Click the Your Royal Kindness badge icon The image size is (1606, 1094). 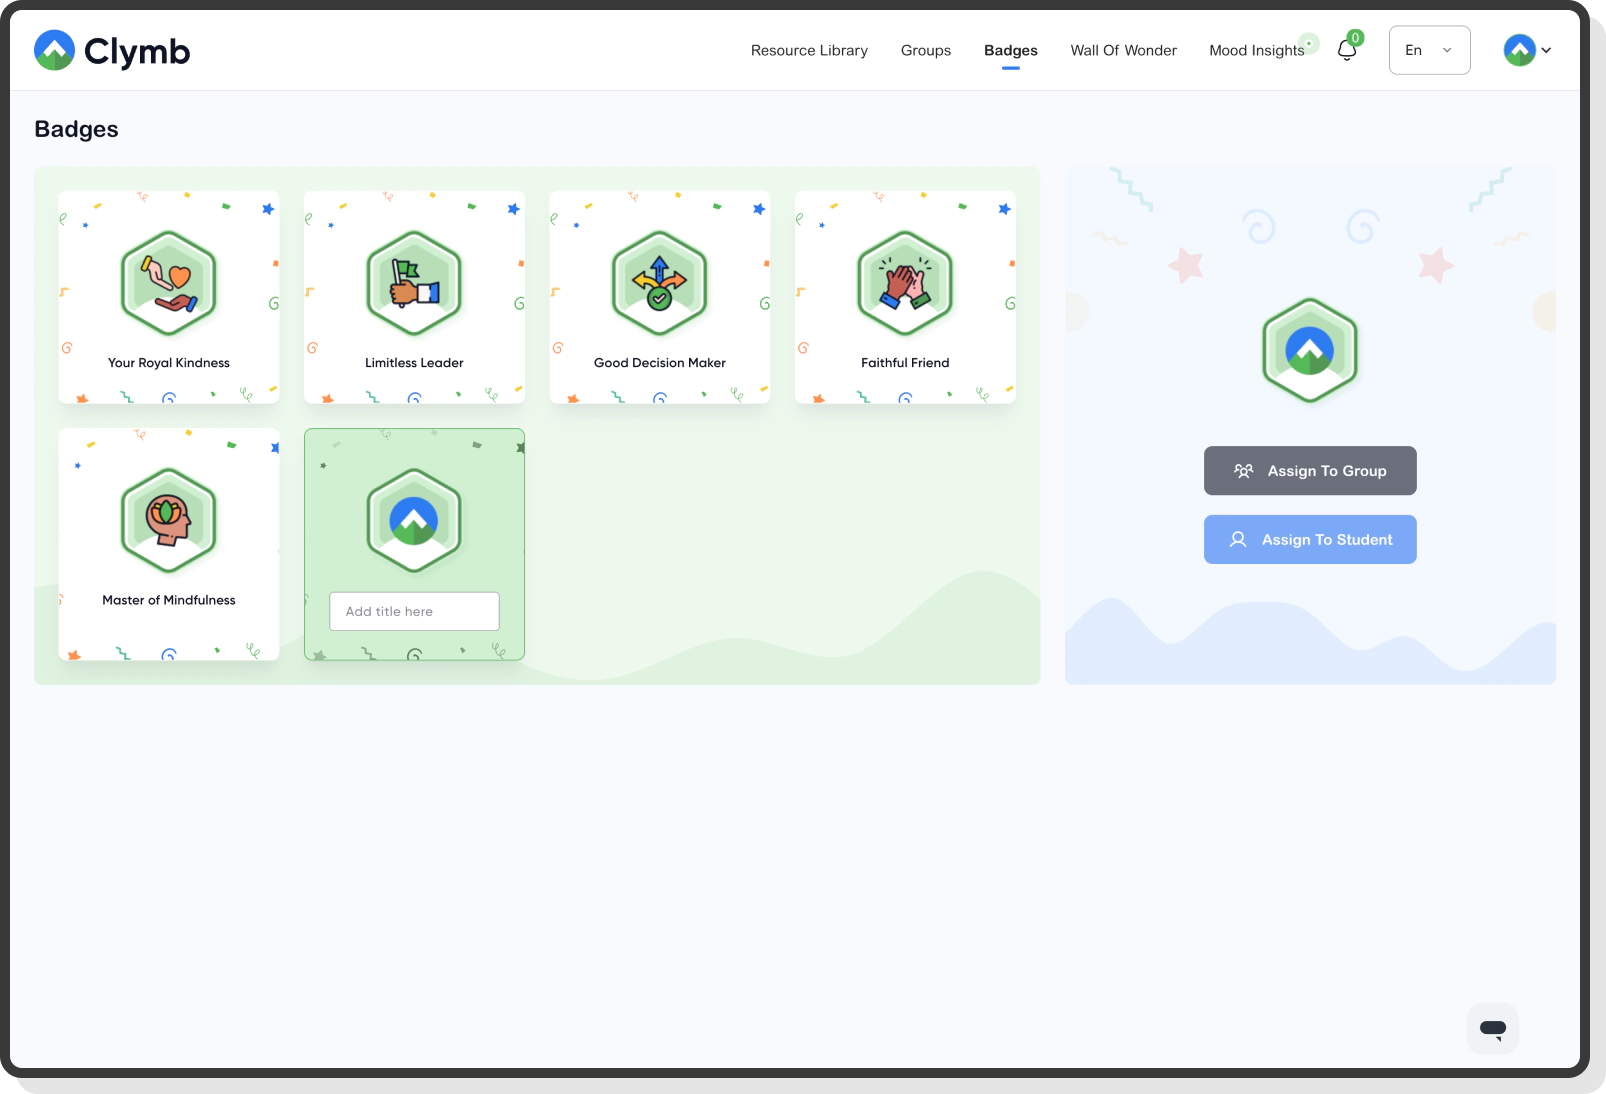click(x=168, y=283)
